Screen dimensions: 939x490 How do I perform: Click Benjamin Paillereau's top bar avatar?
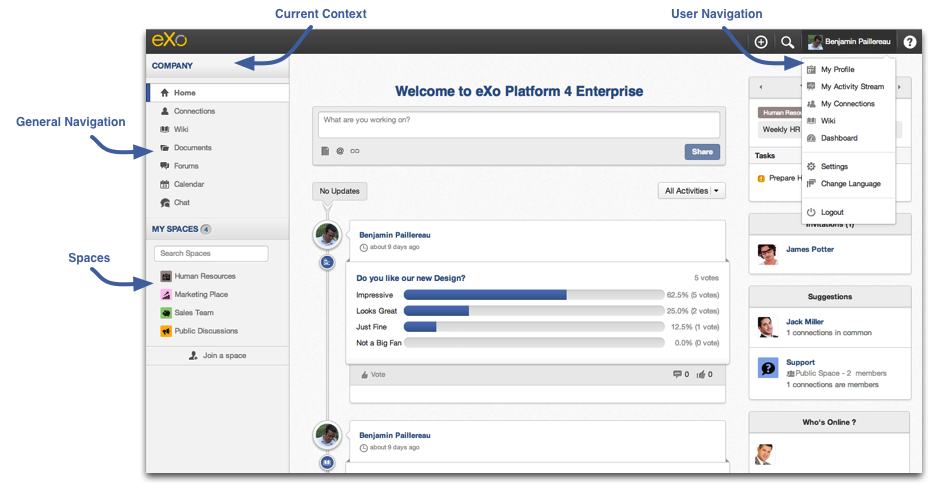[x=814, y=42]
